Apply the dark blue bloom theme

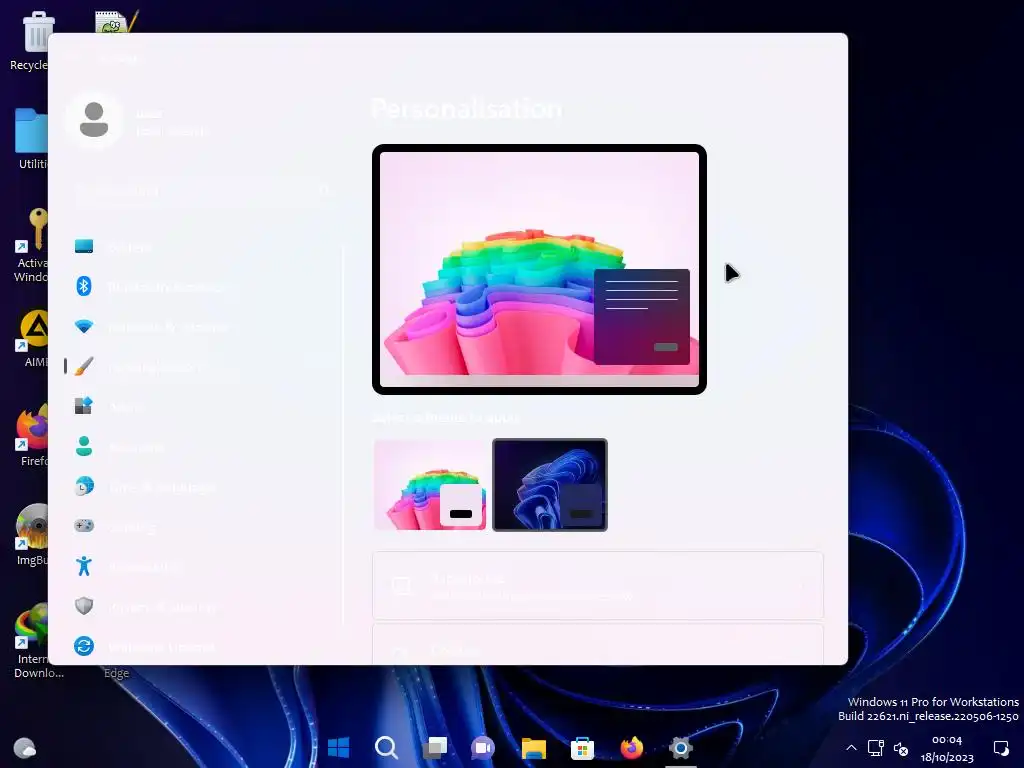click(550, 485)
